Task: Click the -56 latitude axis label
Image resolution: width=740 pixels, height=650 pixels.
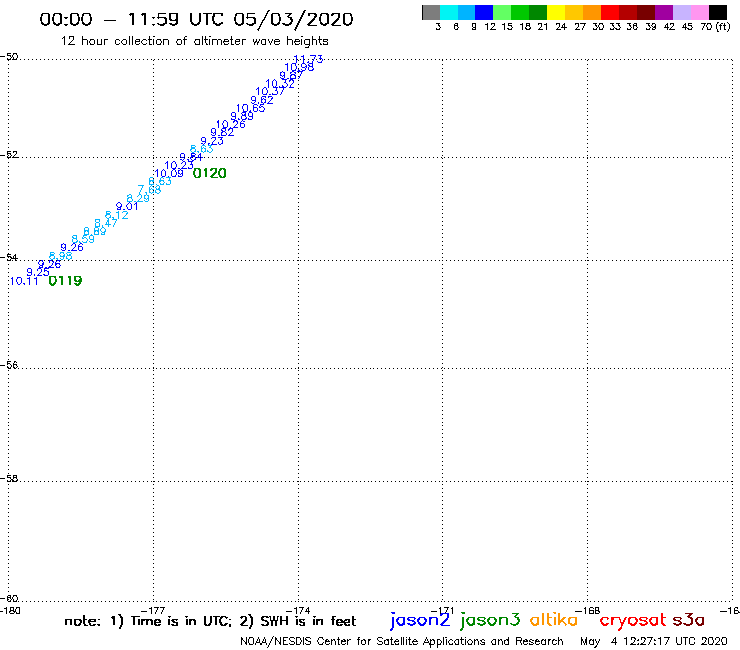Action: pos(9,365)
